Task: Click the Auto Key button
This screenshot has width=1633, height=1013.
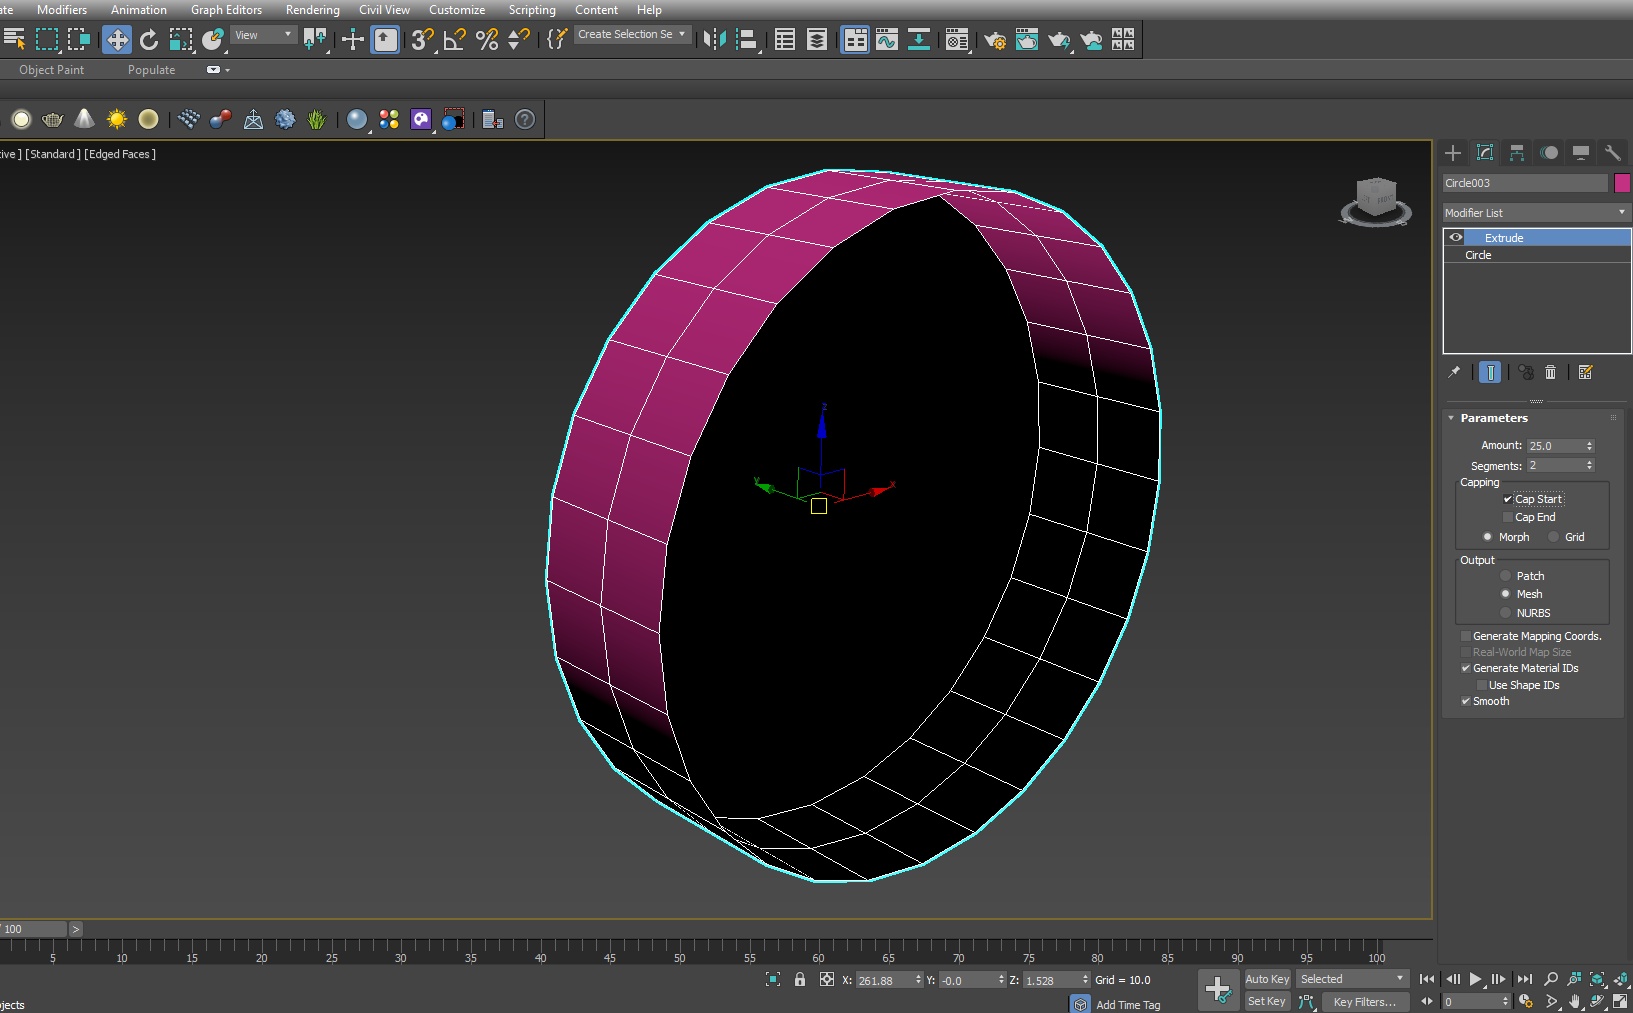Action: click(x=1266, y=979)
